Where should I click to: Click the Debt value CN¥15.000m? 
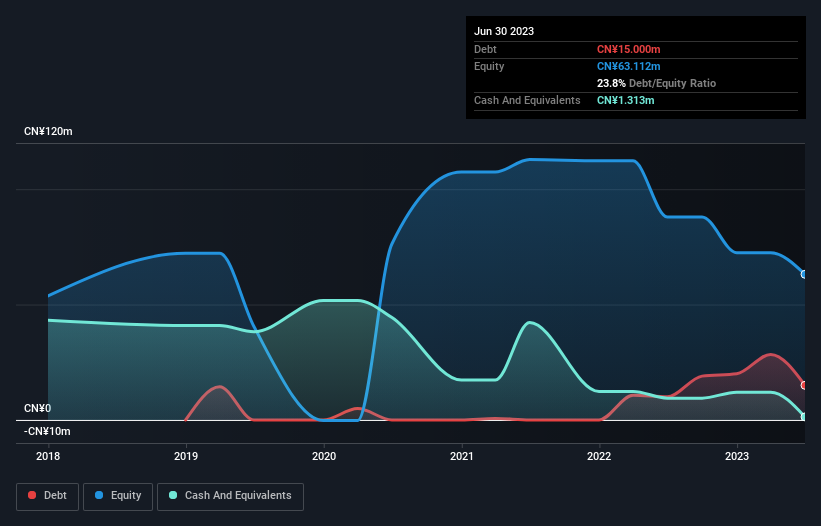tap(628, 49)
